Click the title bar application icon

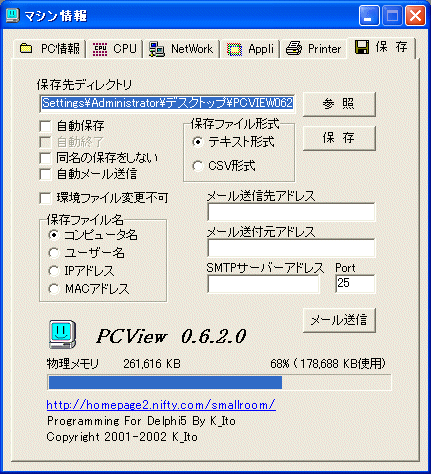[13, 15]
